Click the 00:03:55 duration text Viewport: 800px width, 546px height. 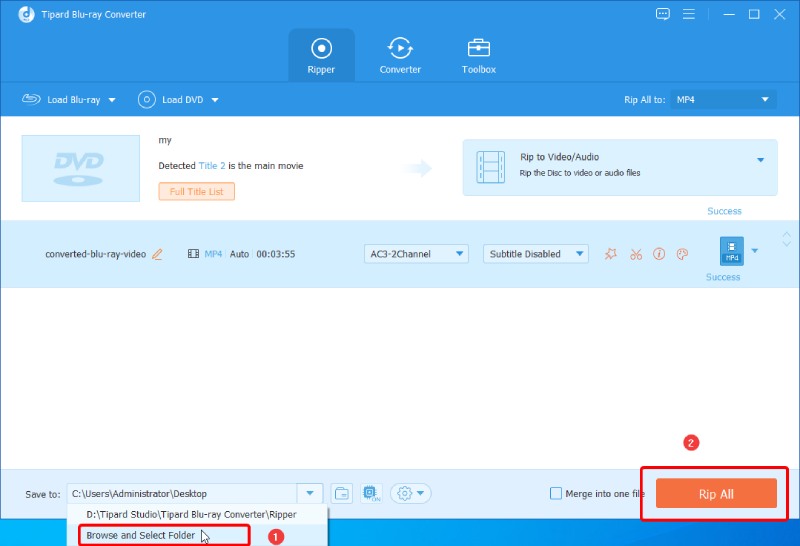point(276,254)
